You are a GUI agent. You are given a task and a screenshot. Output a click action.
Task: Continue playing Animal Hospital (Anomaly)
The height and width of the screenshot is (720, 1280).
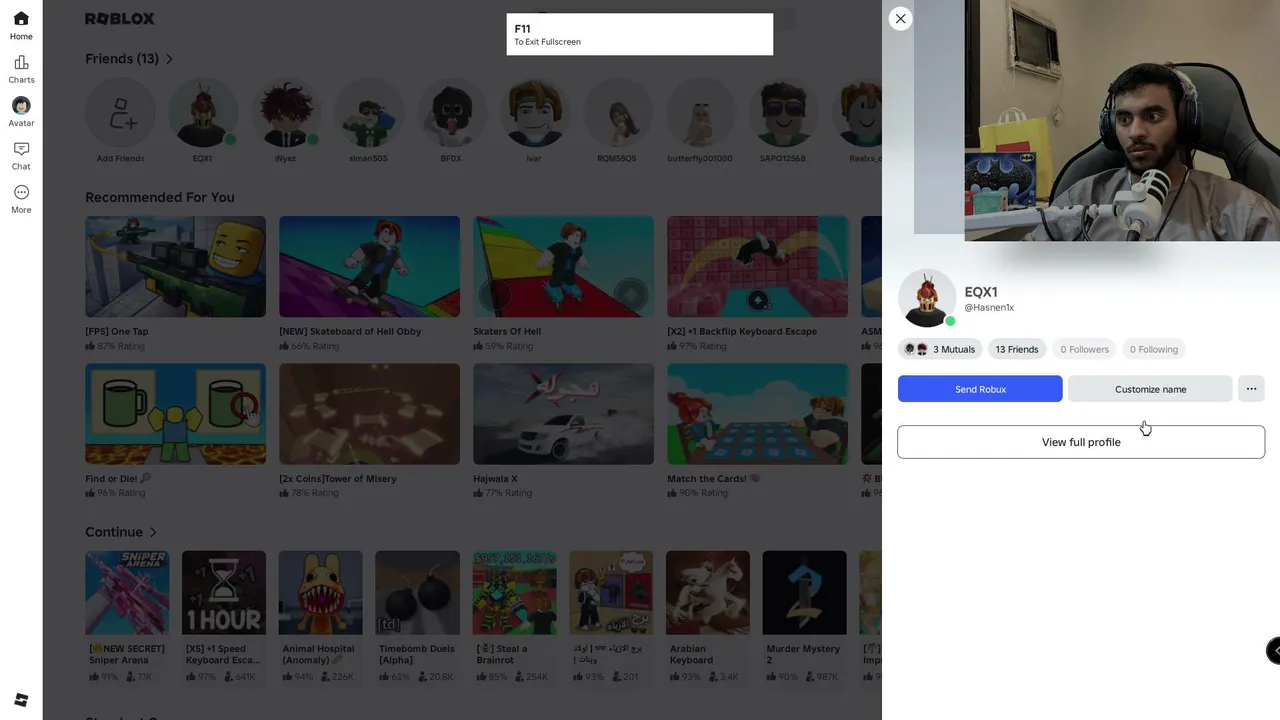click(321, 593)
